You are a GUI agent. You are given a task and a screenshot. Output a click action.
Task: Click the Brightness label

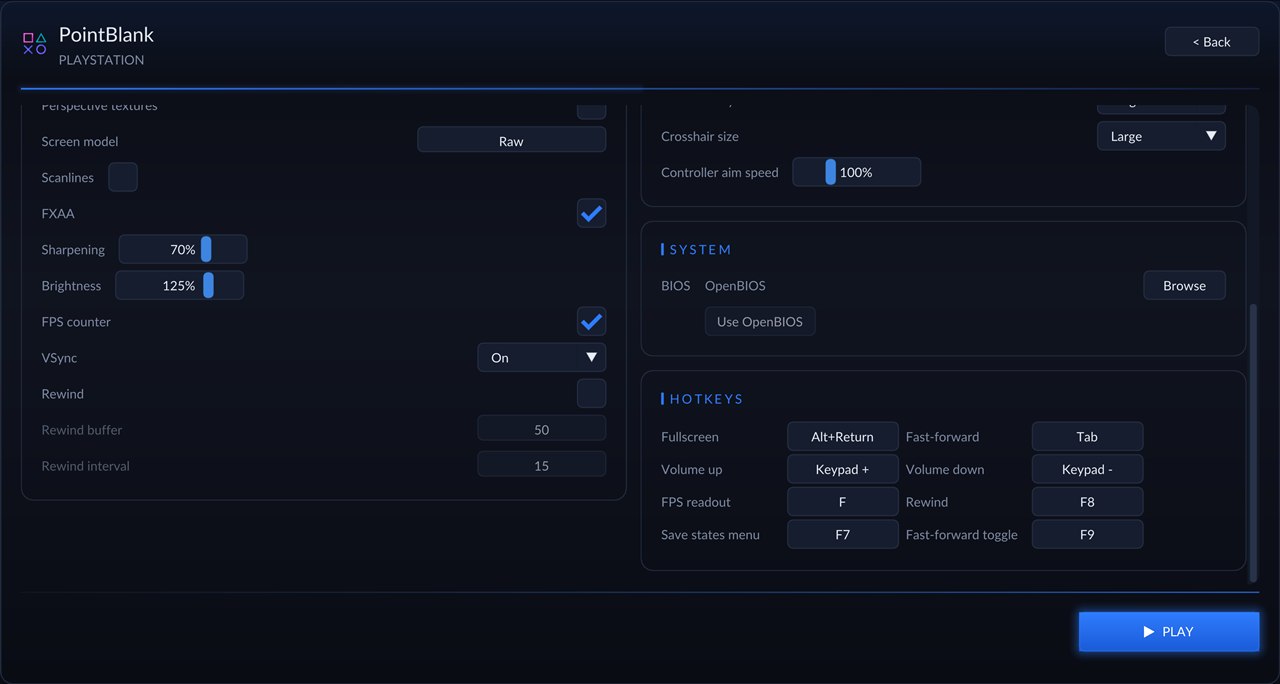(71, 285)
